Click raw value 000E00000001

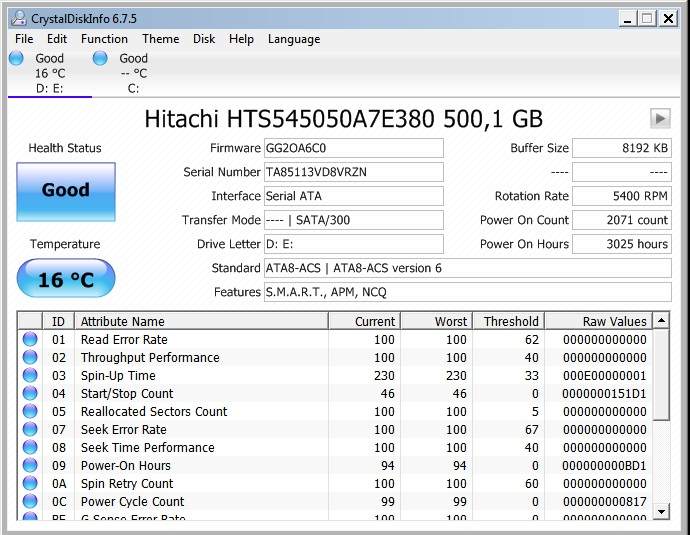pos(605,376)
